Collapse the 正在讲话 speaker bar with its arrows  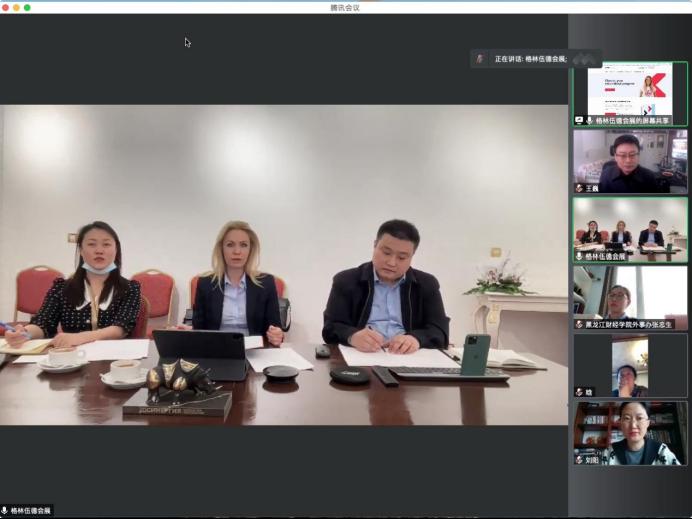pos(583,59)
